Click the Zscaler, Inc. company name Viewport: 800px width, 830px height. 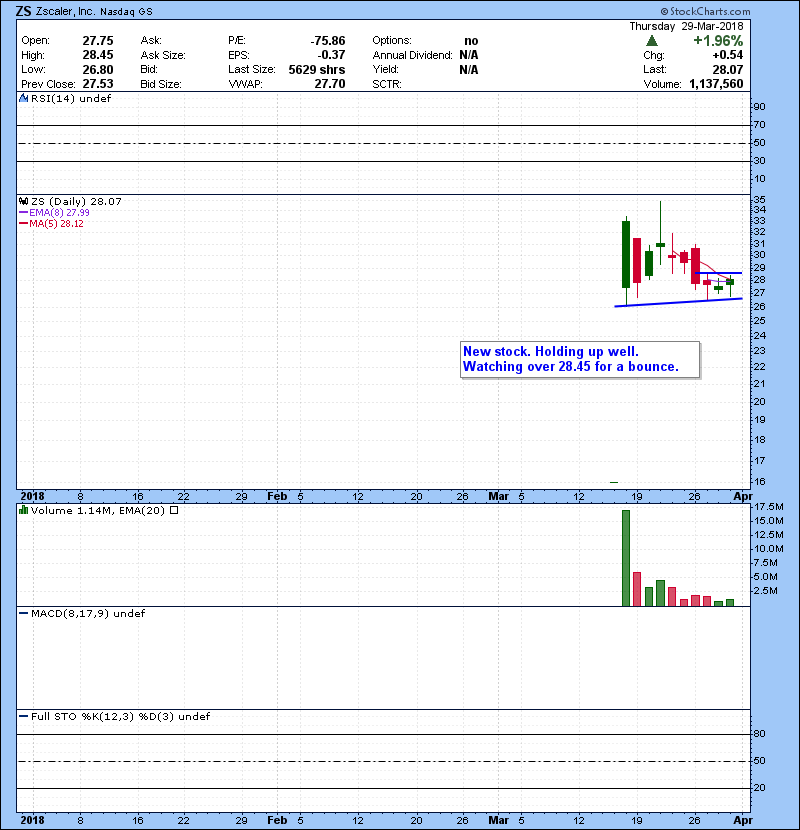pos(66,11)
